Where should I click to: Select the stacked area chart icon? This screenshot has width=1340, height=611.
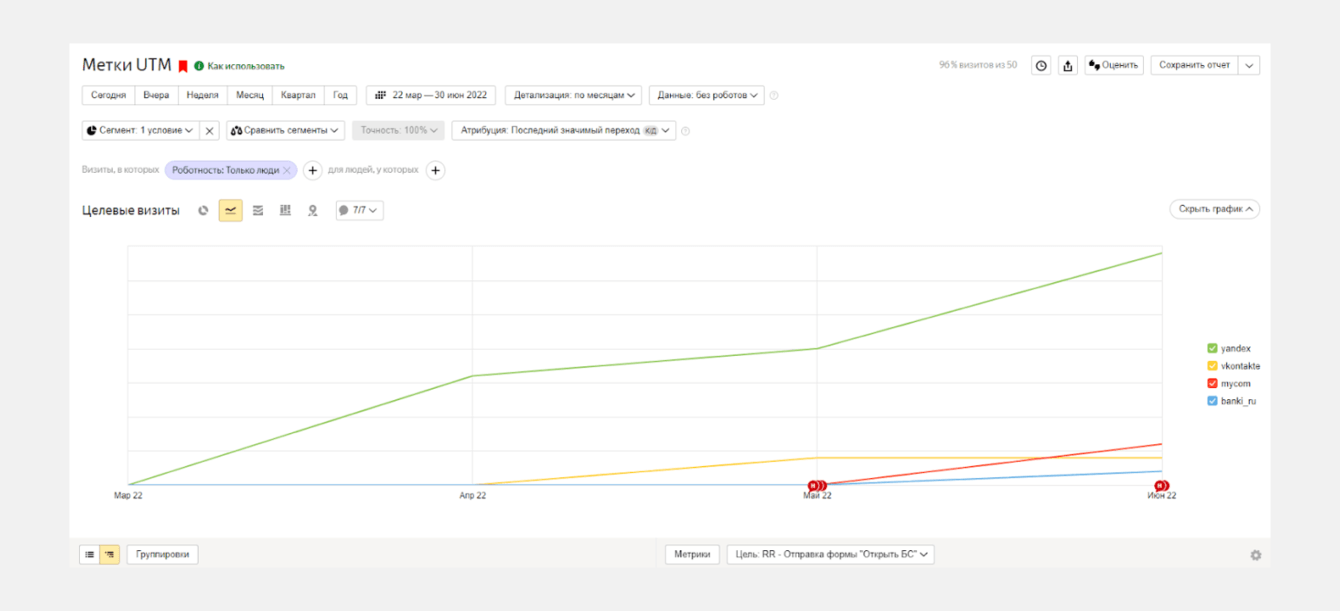(x=258, y=210)
